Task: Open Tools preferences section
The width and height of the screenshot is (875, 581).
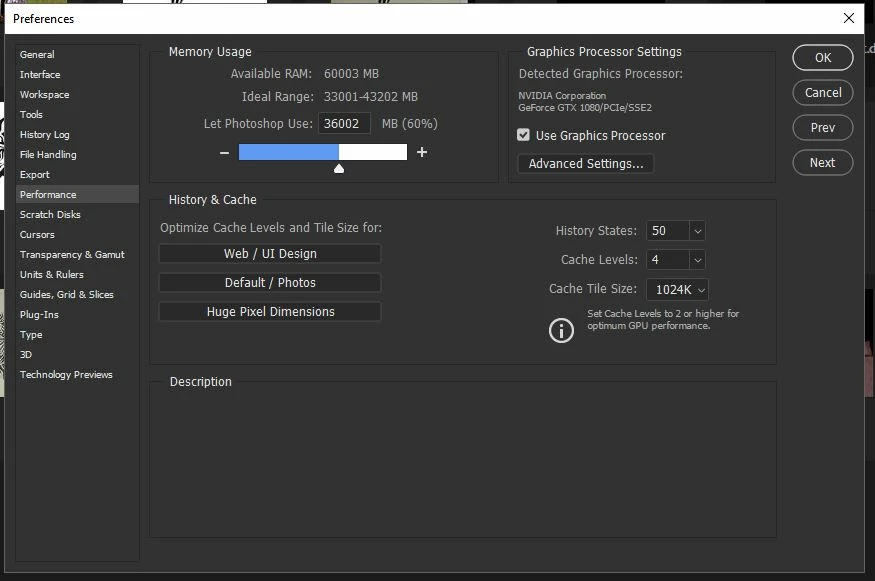Action: coord(77,114)
